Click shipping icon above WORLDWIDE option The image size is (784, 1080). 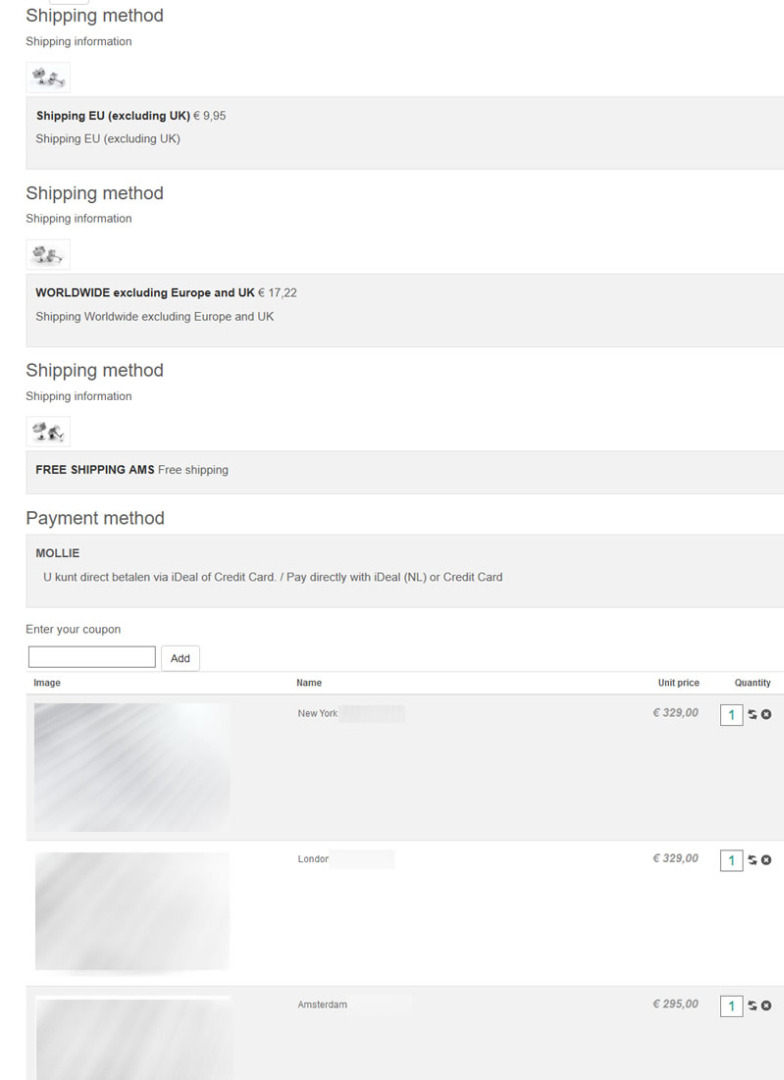[47, 254]
